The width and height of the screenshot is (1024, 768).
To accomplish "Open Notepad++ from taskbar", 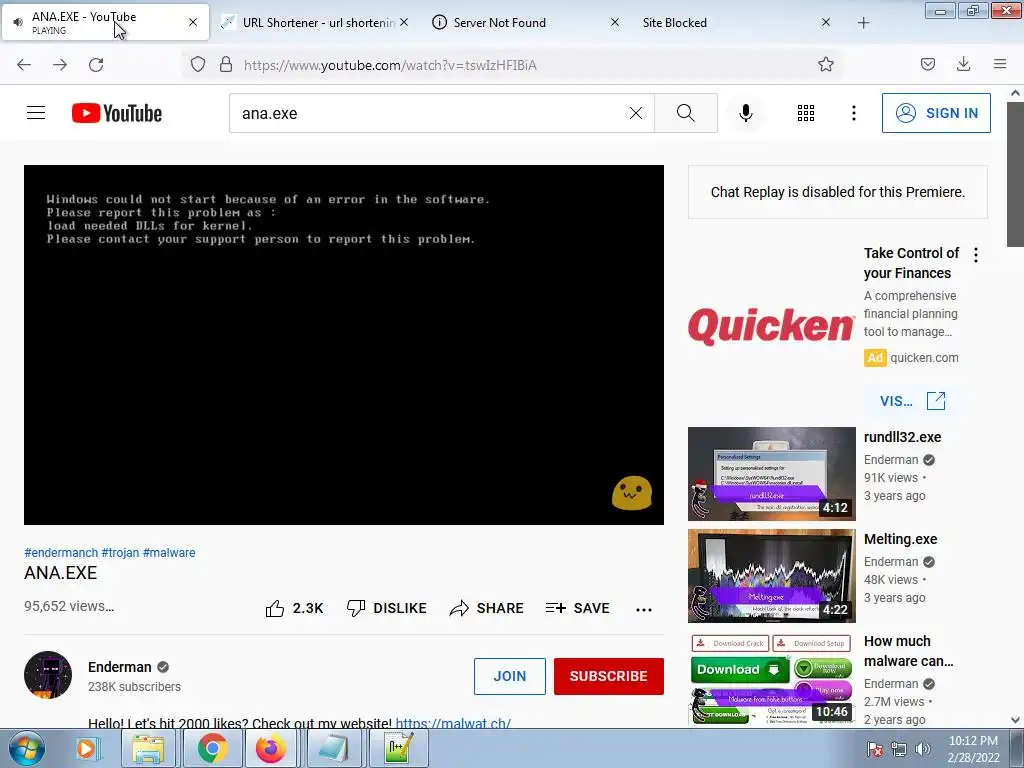I will (x=398, y=748).
